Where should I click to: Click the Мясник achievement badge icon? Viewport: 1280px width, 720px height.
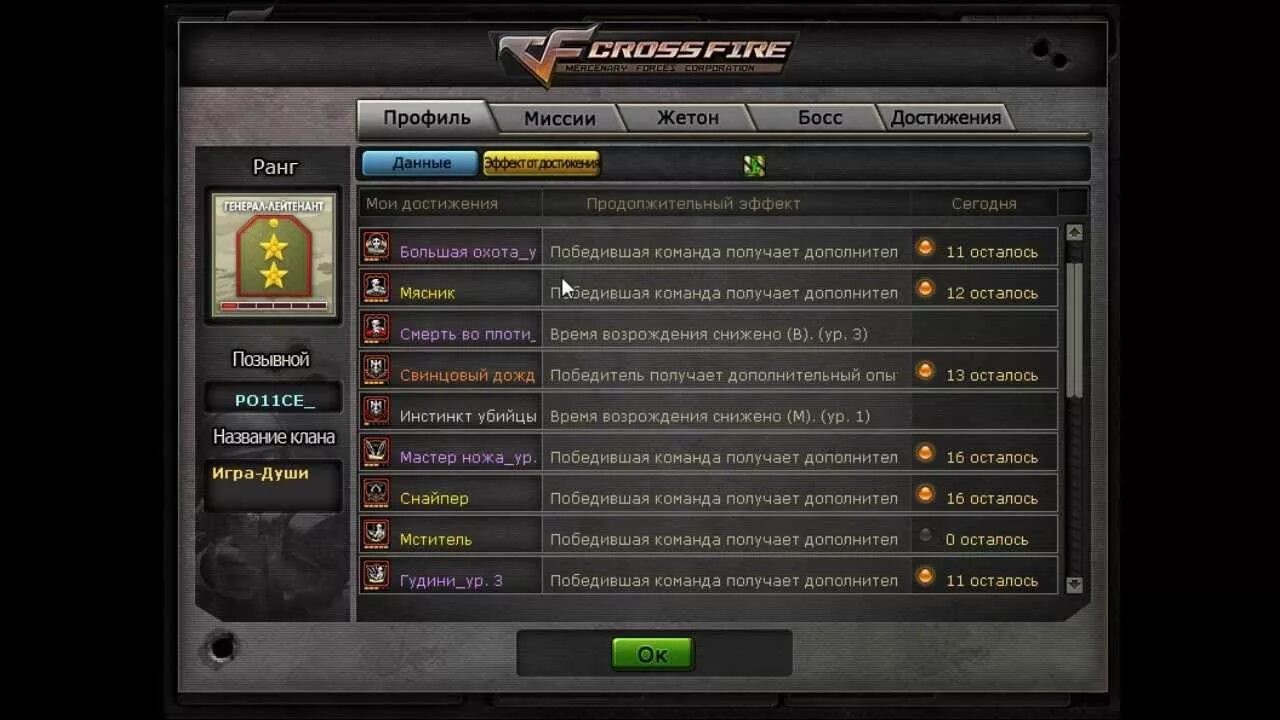coord(376,287)
